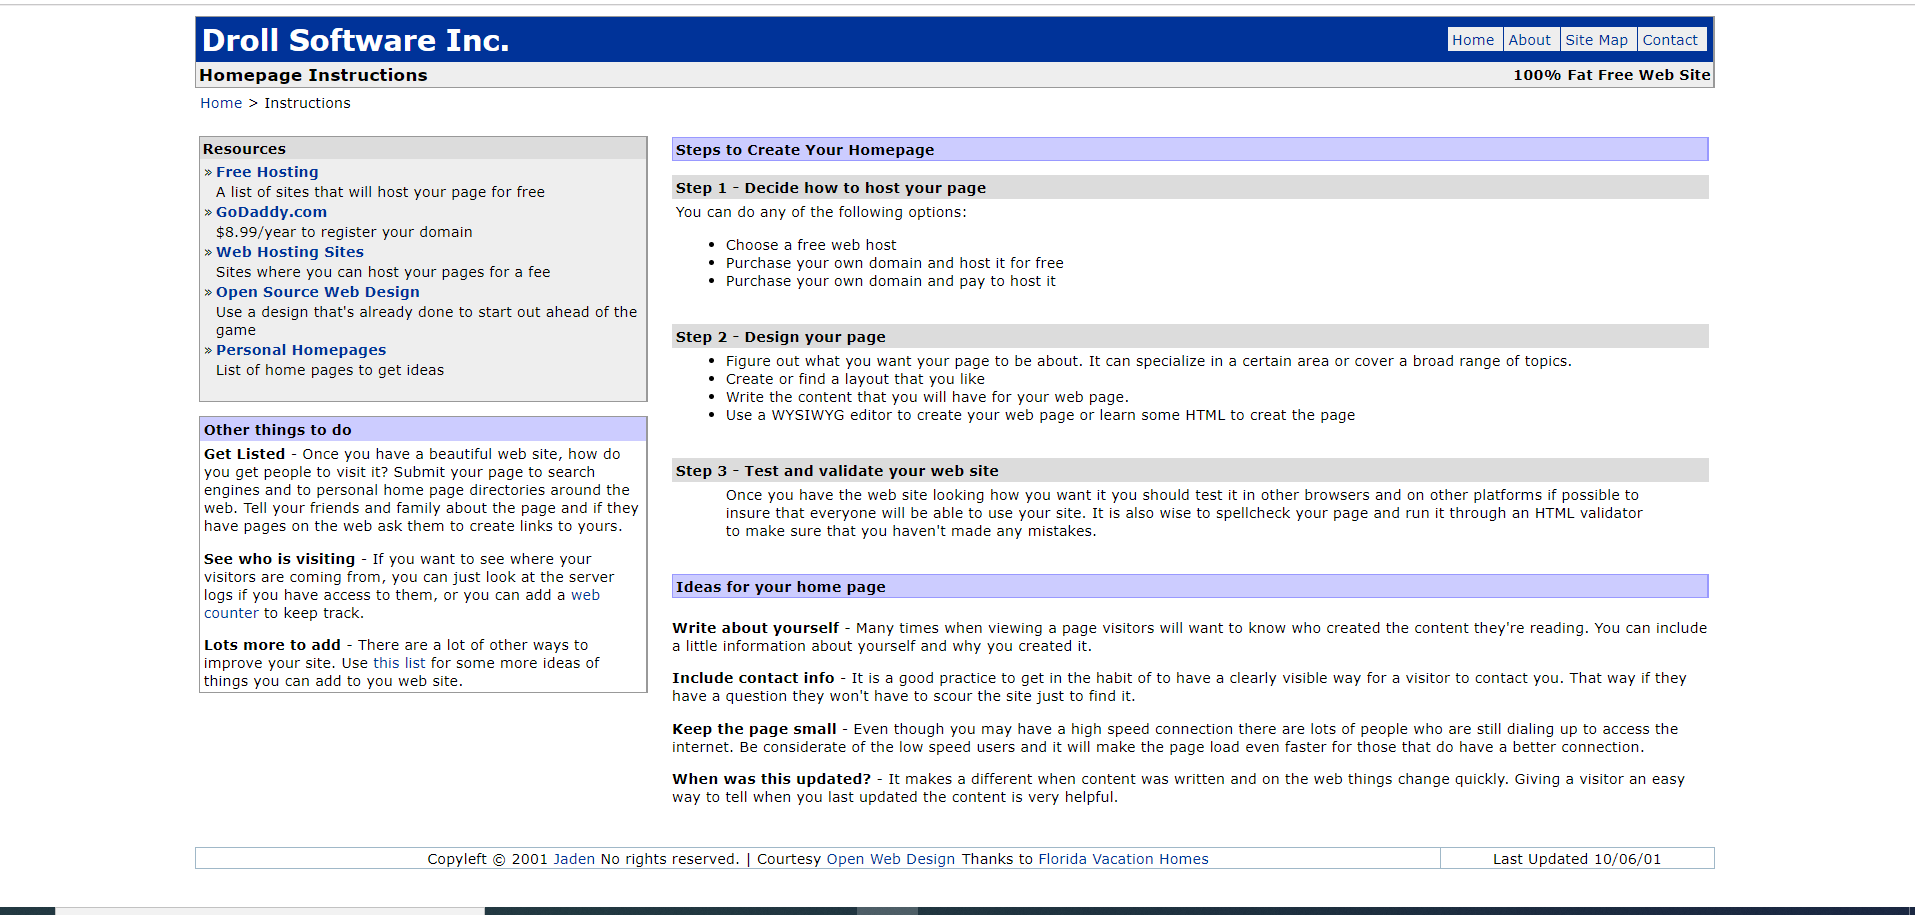Go to the About page
Image resolution: width=1915 pixels, height=915 pixels.
point(1529,40)
